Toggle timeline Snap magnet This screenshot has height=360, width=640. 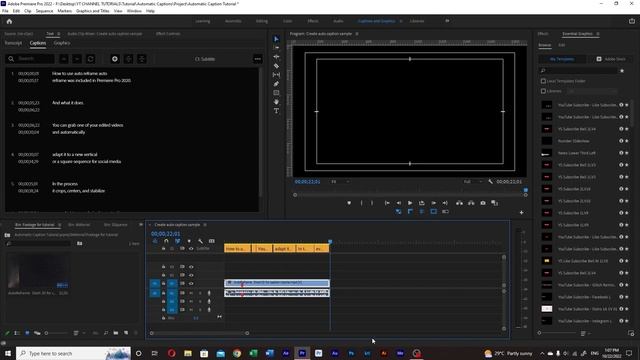click(x=166, y=241)
